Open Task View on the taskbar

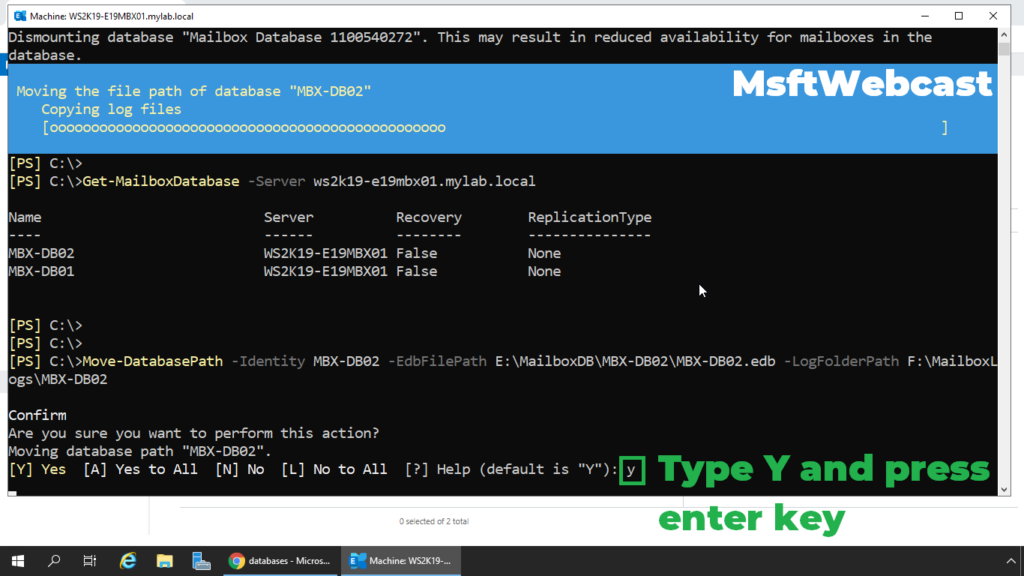pos(89,561)
